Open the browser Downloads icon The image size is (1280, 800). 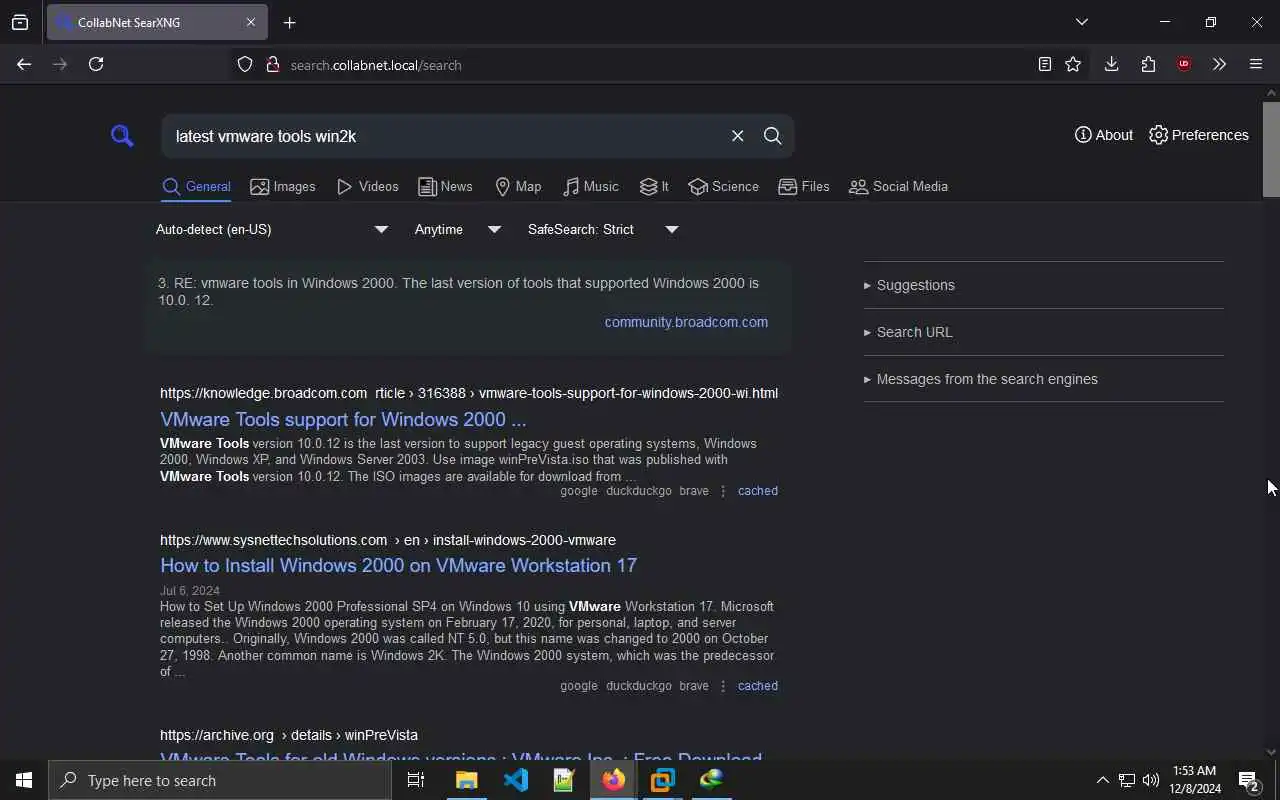(x=1111, y=64)
